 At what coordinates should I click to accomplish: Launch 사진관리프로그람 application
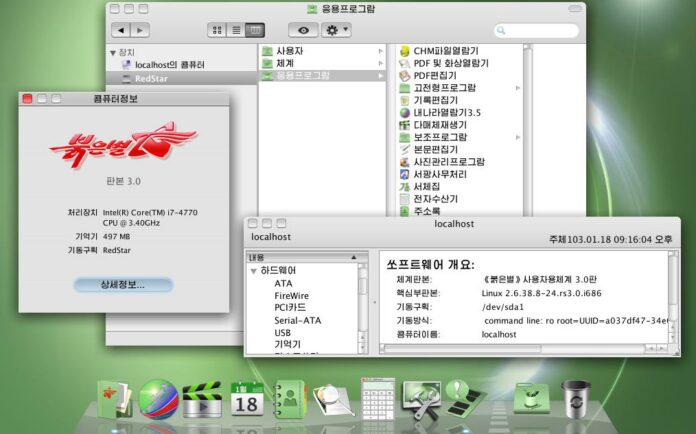pyautogui.click(x=449, y=162)
